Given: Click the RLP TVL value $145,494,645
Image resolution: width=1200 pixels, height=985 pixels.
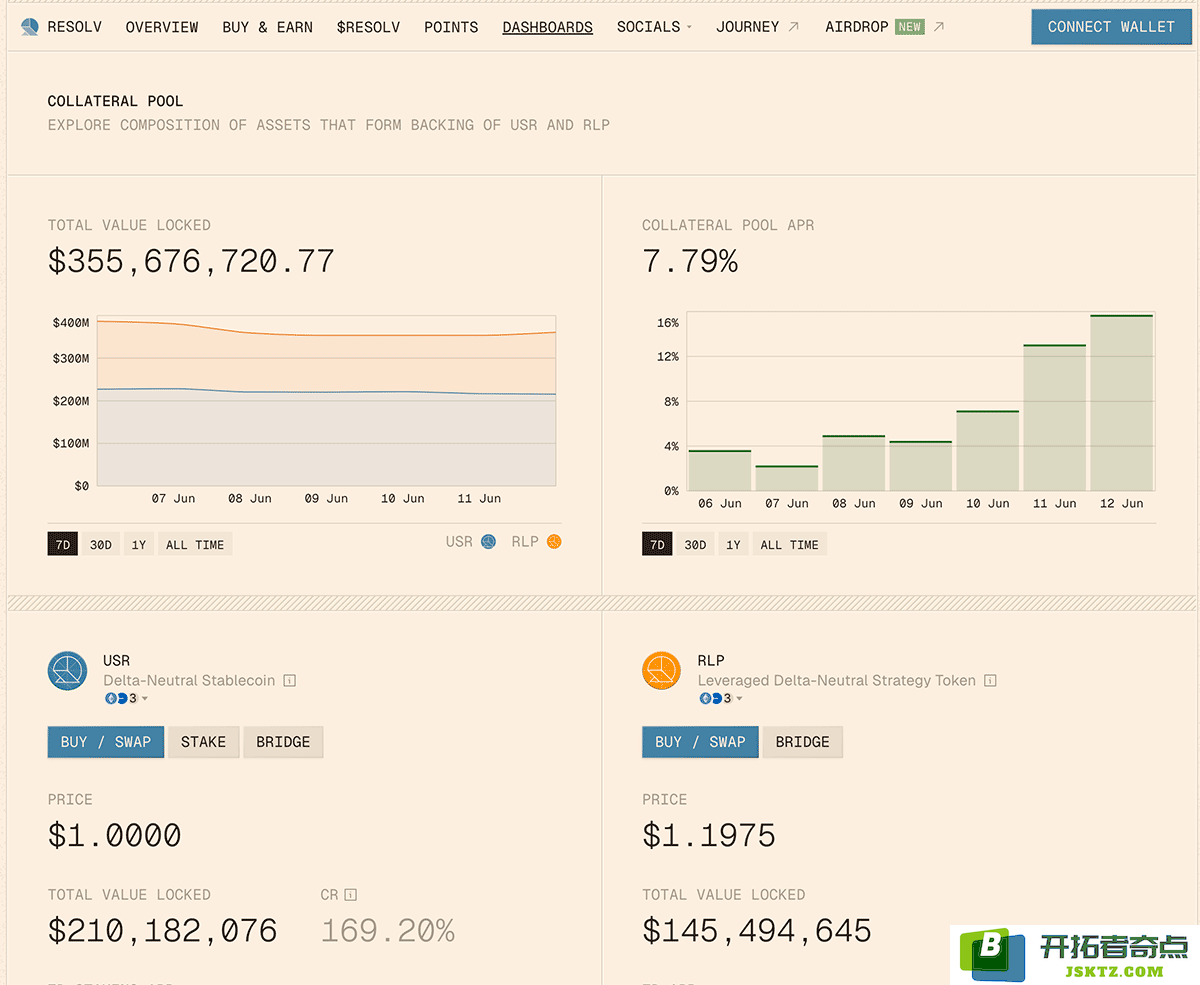Looking at the screenshot, I should (757, 931).
